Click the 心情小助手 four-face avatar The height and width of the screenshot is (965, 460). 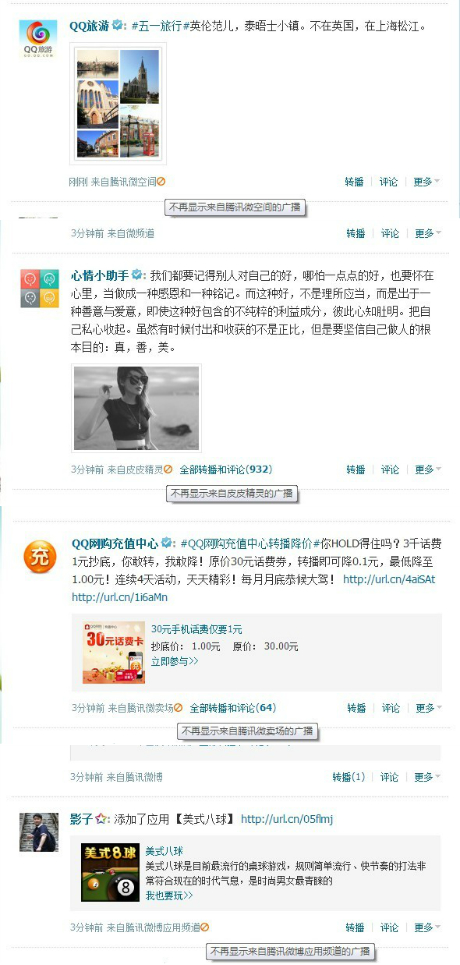tap(39, 288)
